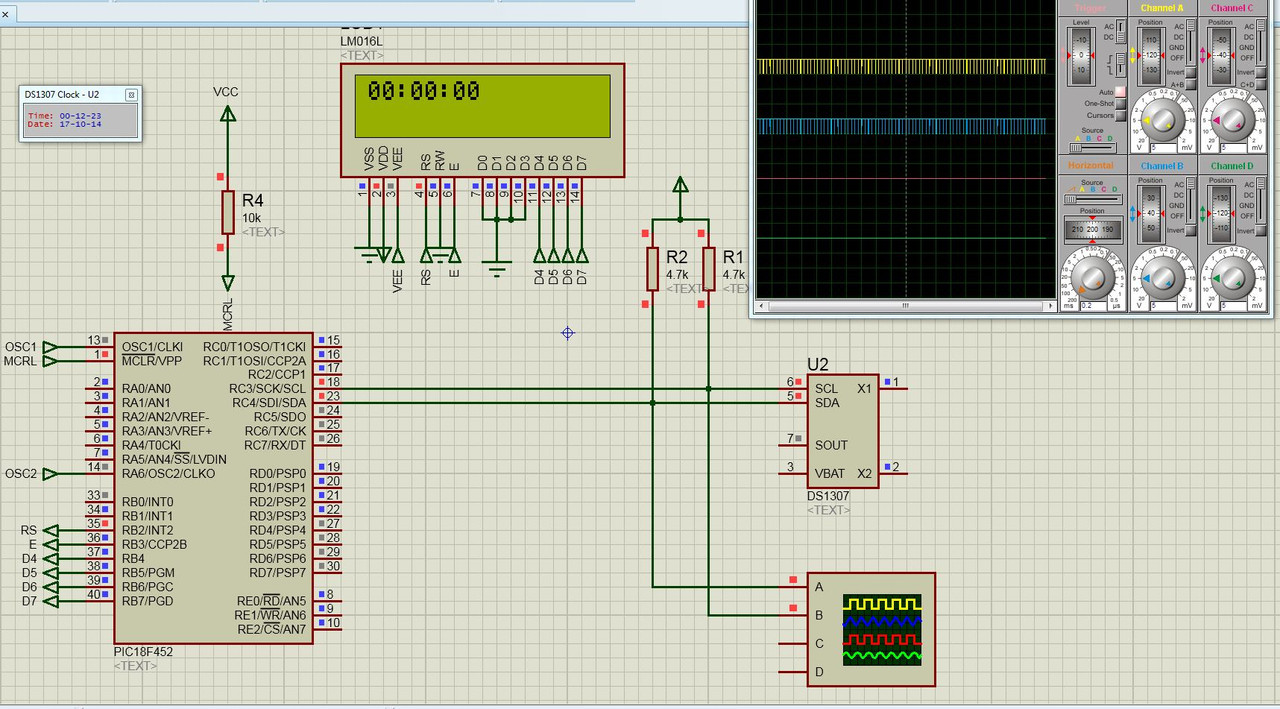
Task: Click the Channel D Position thumbwheel
Action: tap(1221, 214)
